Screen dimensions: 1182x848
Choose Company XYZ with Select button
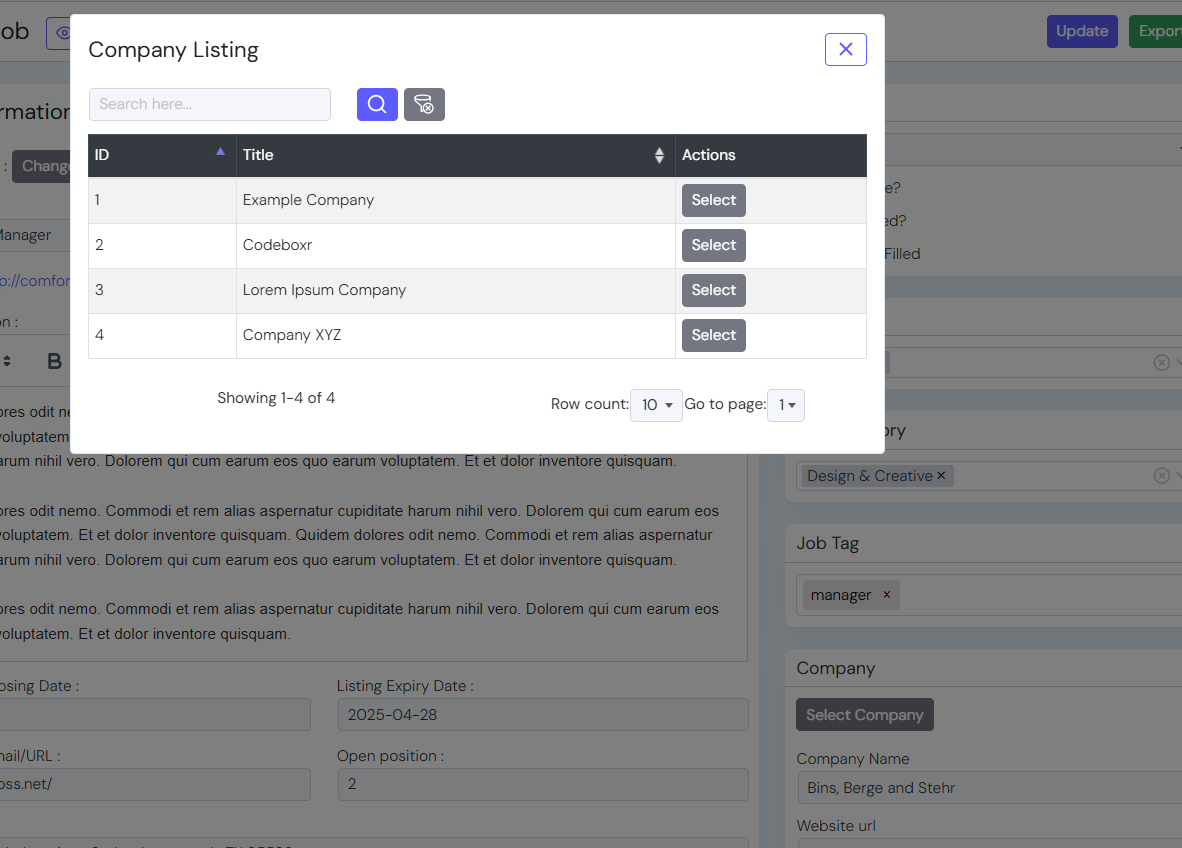[713, 335]
